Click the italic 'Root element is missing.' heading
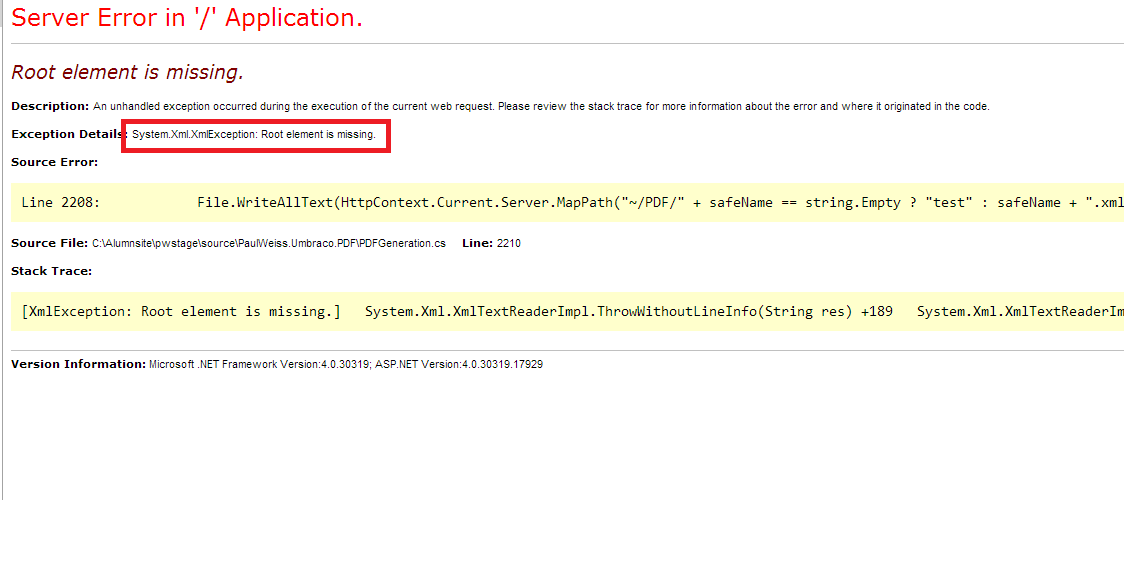 click(128, 72)
